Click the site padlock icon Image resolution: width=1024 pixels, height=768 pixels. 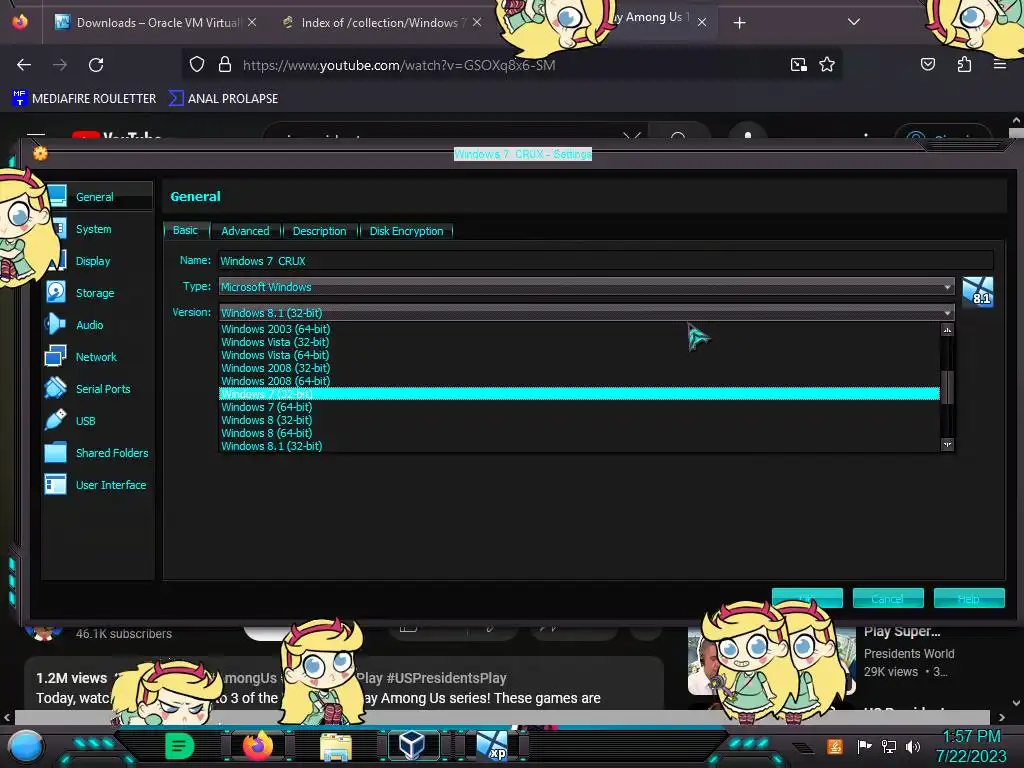click(x=225, y=65)
